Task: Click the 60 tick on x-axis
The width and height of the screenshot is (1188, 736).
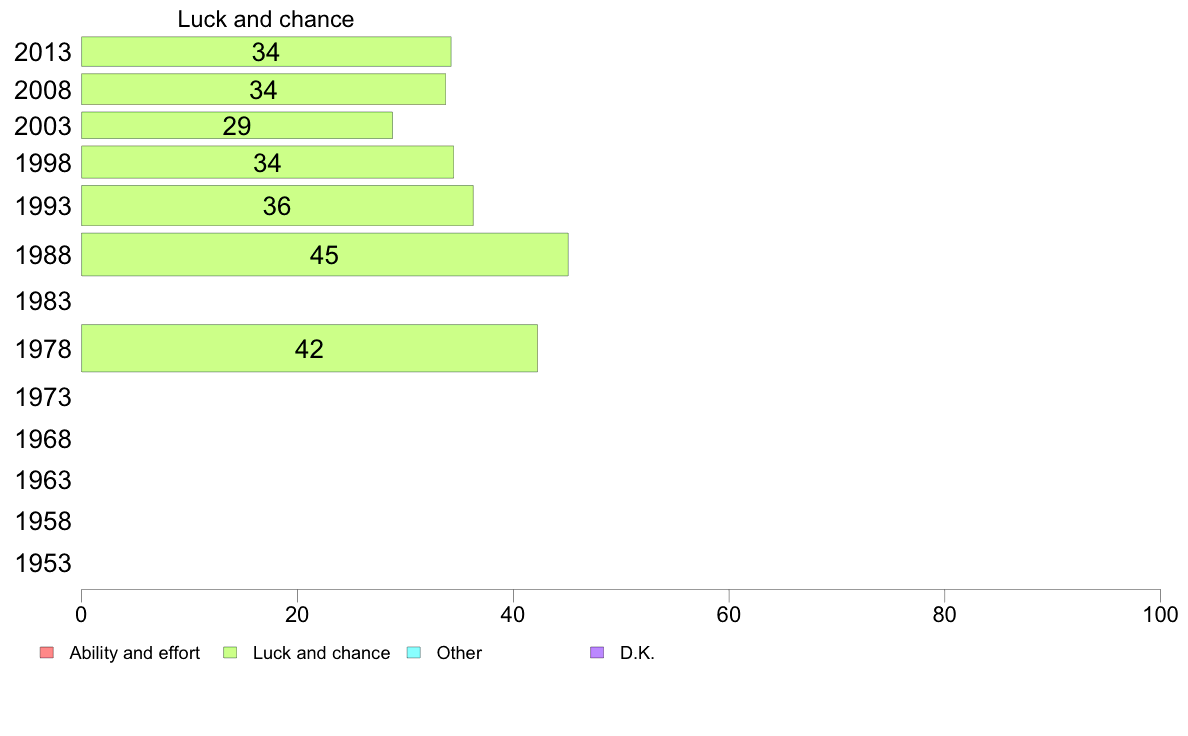Action: coord(729,615)
